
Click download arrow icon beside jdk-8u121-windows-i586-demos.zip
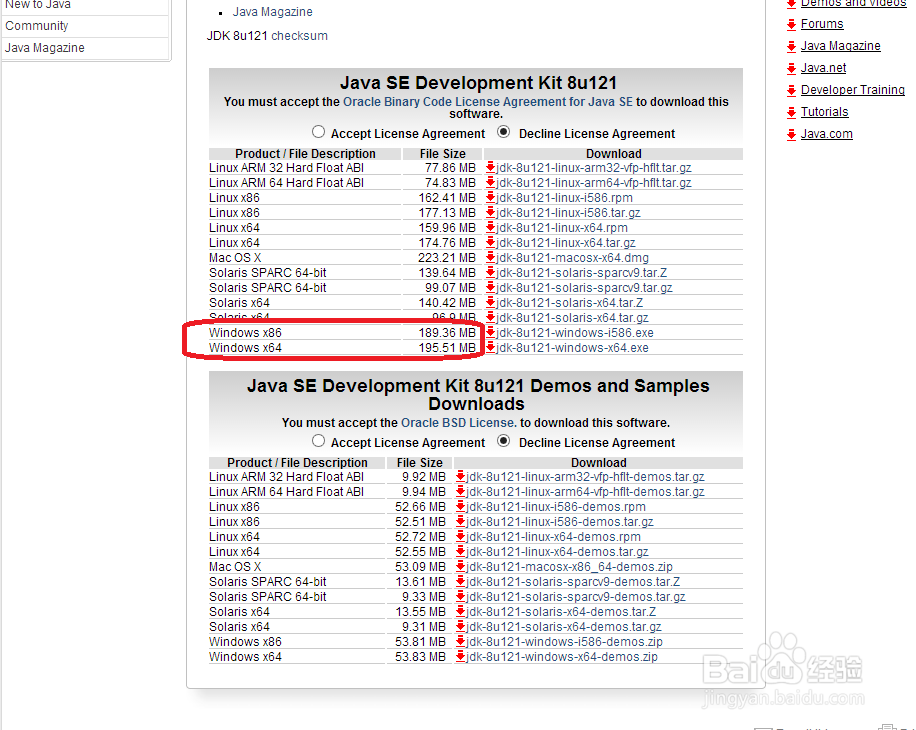tap(460, 642)
